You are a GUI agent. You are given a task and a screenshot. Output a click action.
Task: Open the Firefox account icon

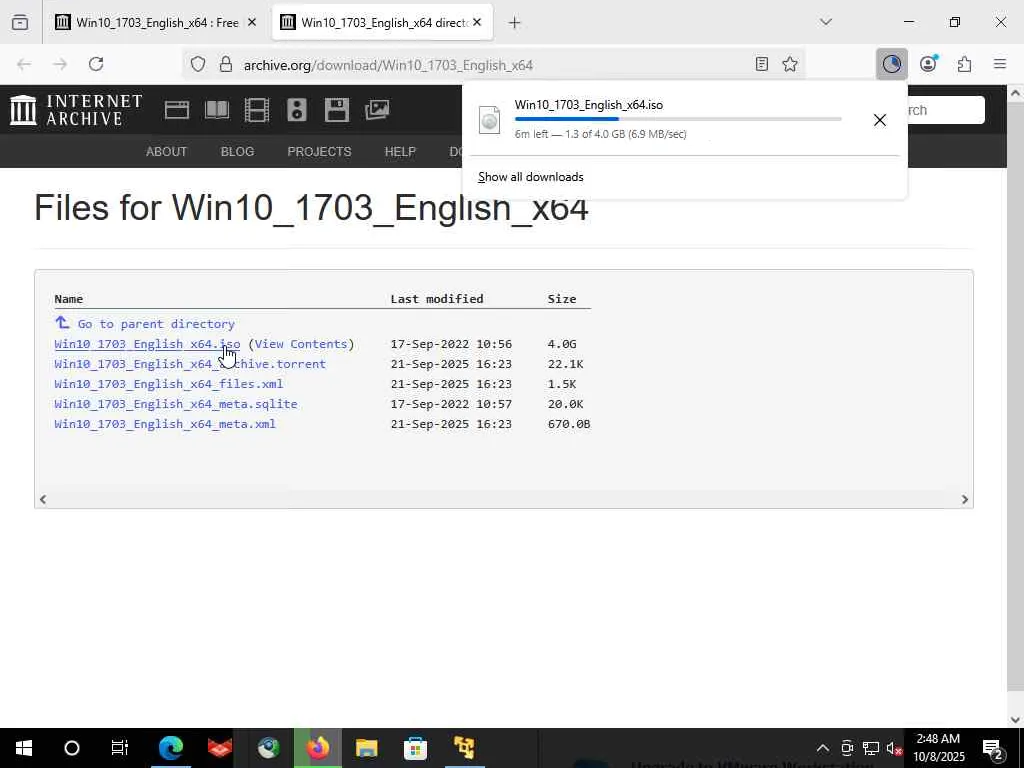pyautogui.click(x=928, y=64)
